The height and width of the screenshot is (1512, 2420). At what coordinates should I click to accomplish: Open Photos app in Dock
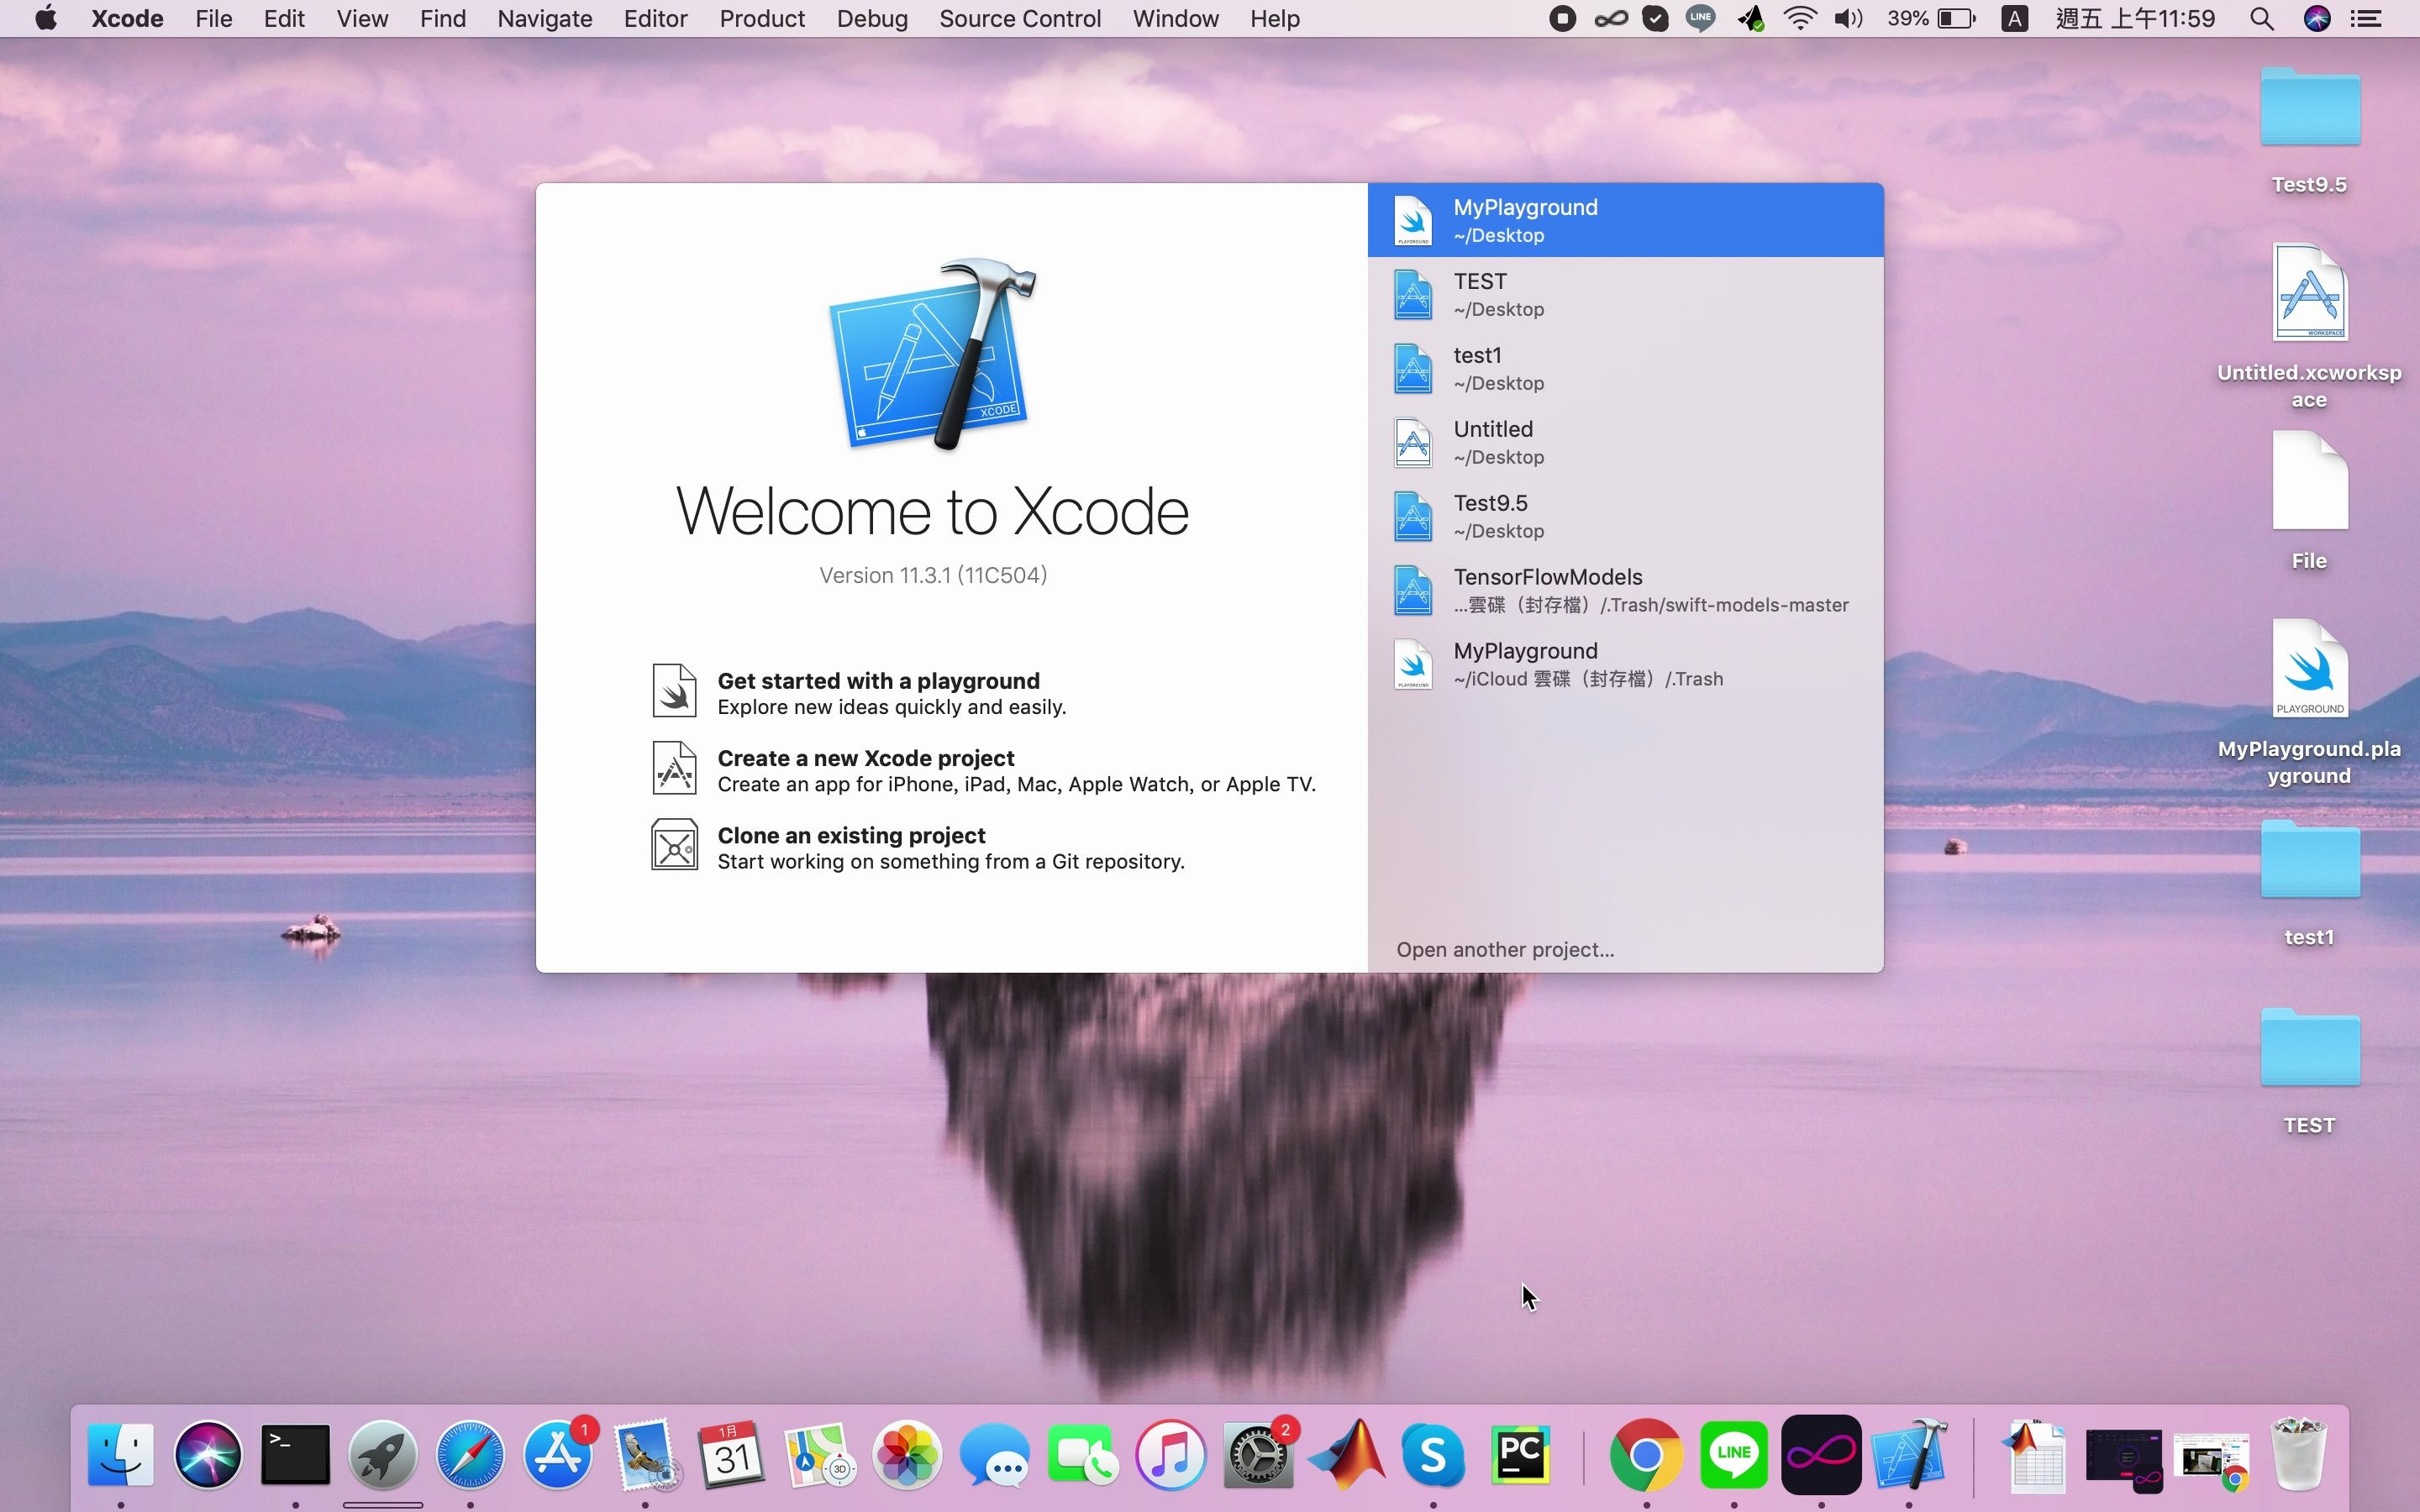click(907, 1454)
